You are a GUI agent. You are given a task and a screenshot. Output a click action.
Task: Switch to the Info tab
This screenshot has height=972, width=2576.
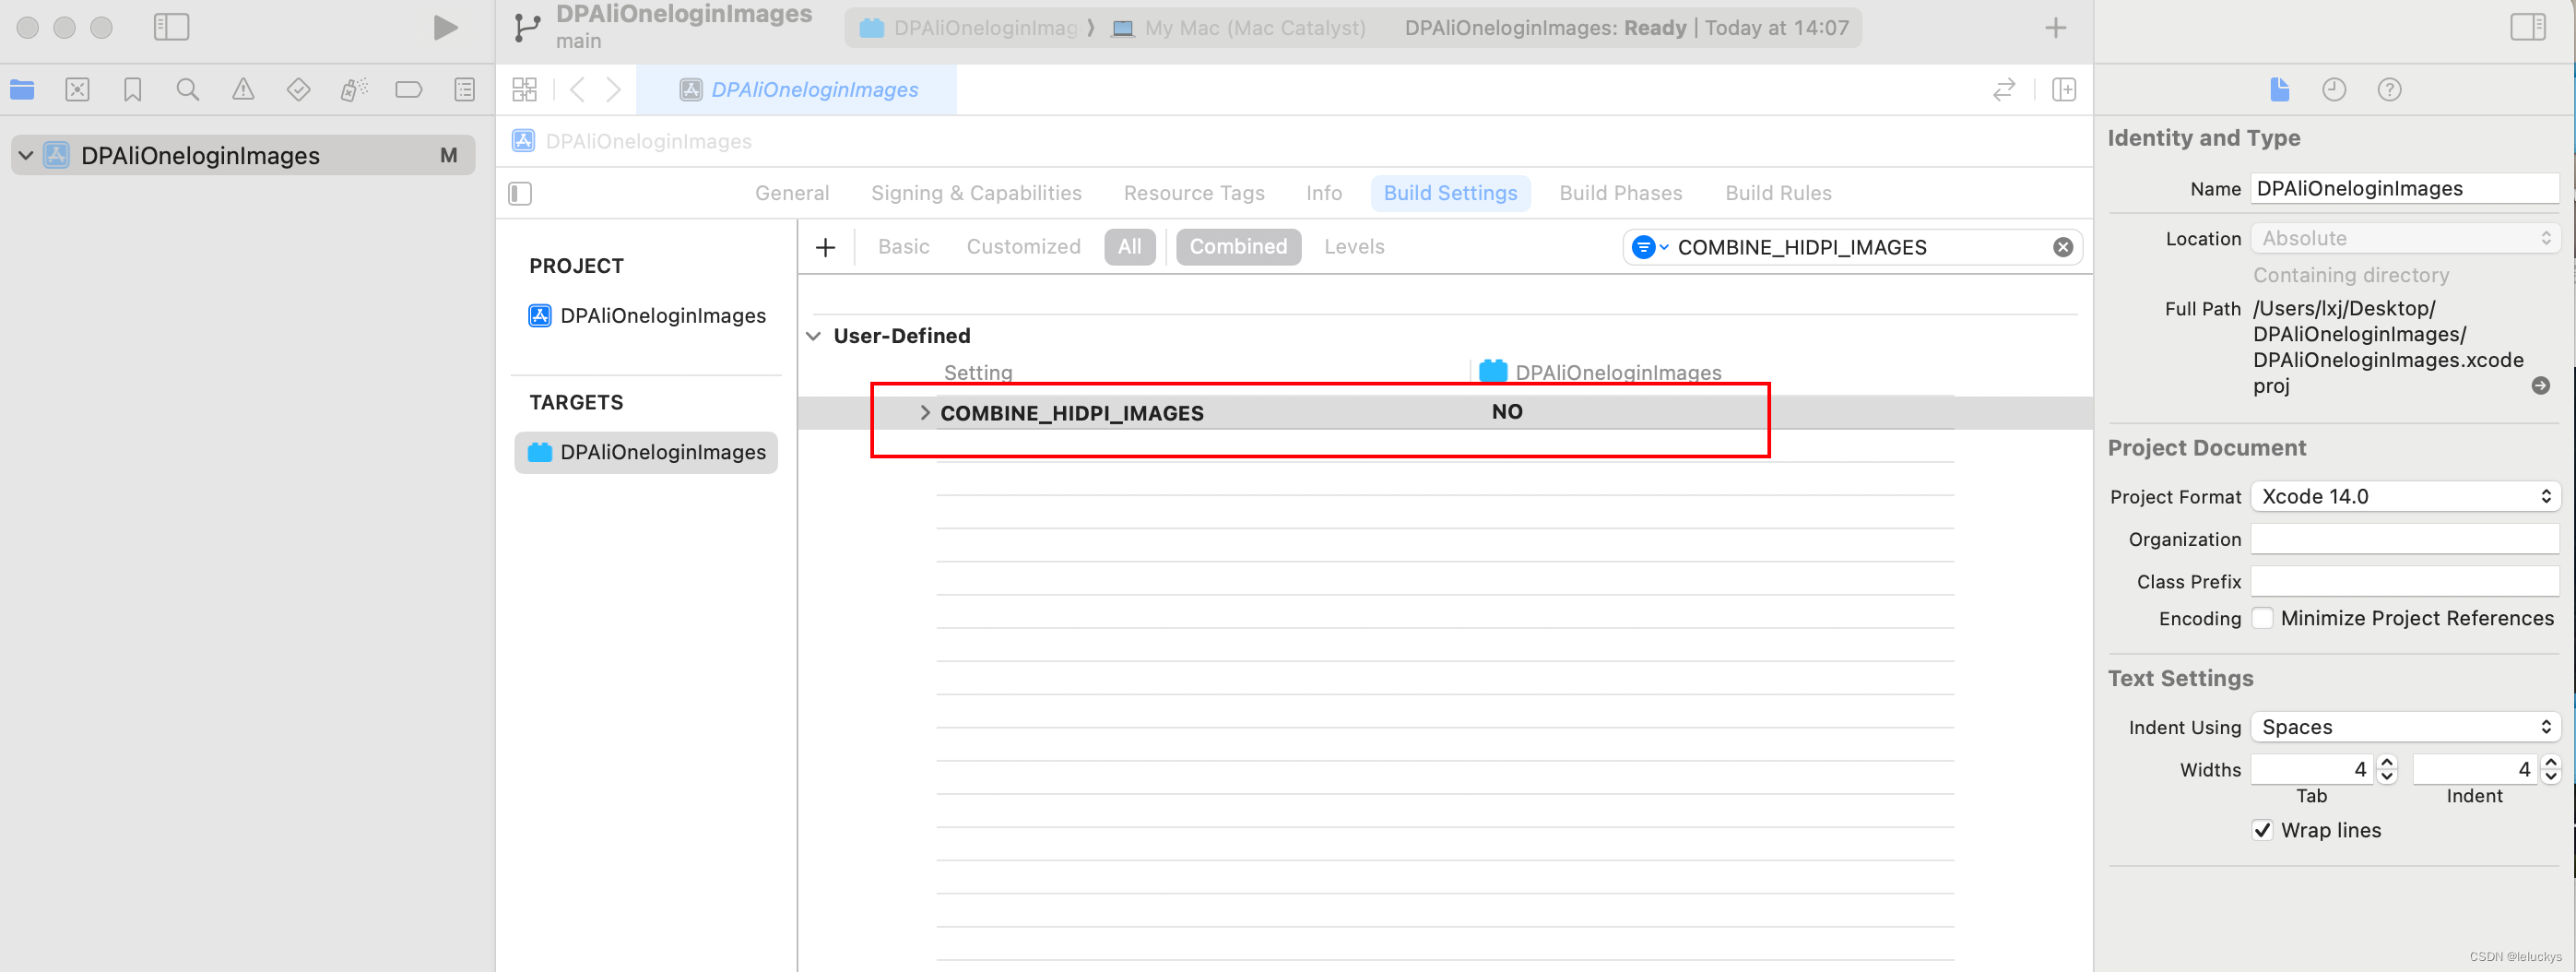point(1324,193)
